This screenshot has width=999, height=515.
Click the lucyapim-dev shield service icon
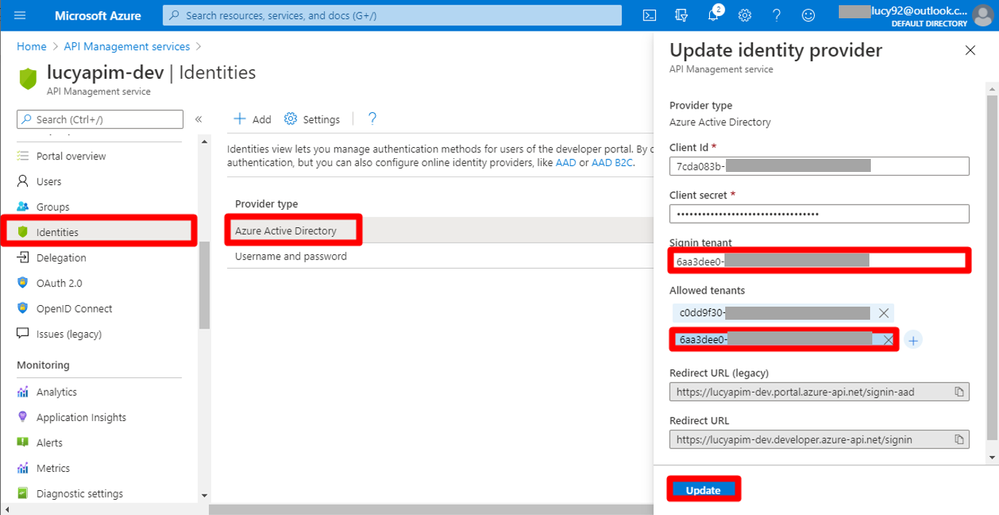coord(29,78)
